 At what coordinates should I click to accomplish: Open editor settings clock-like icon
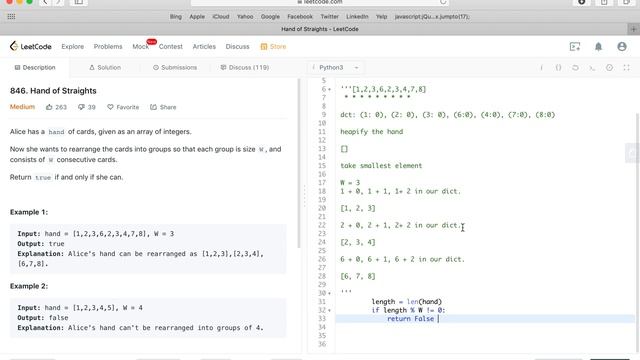[609, 68]
